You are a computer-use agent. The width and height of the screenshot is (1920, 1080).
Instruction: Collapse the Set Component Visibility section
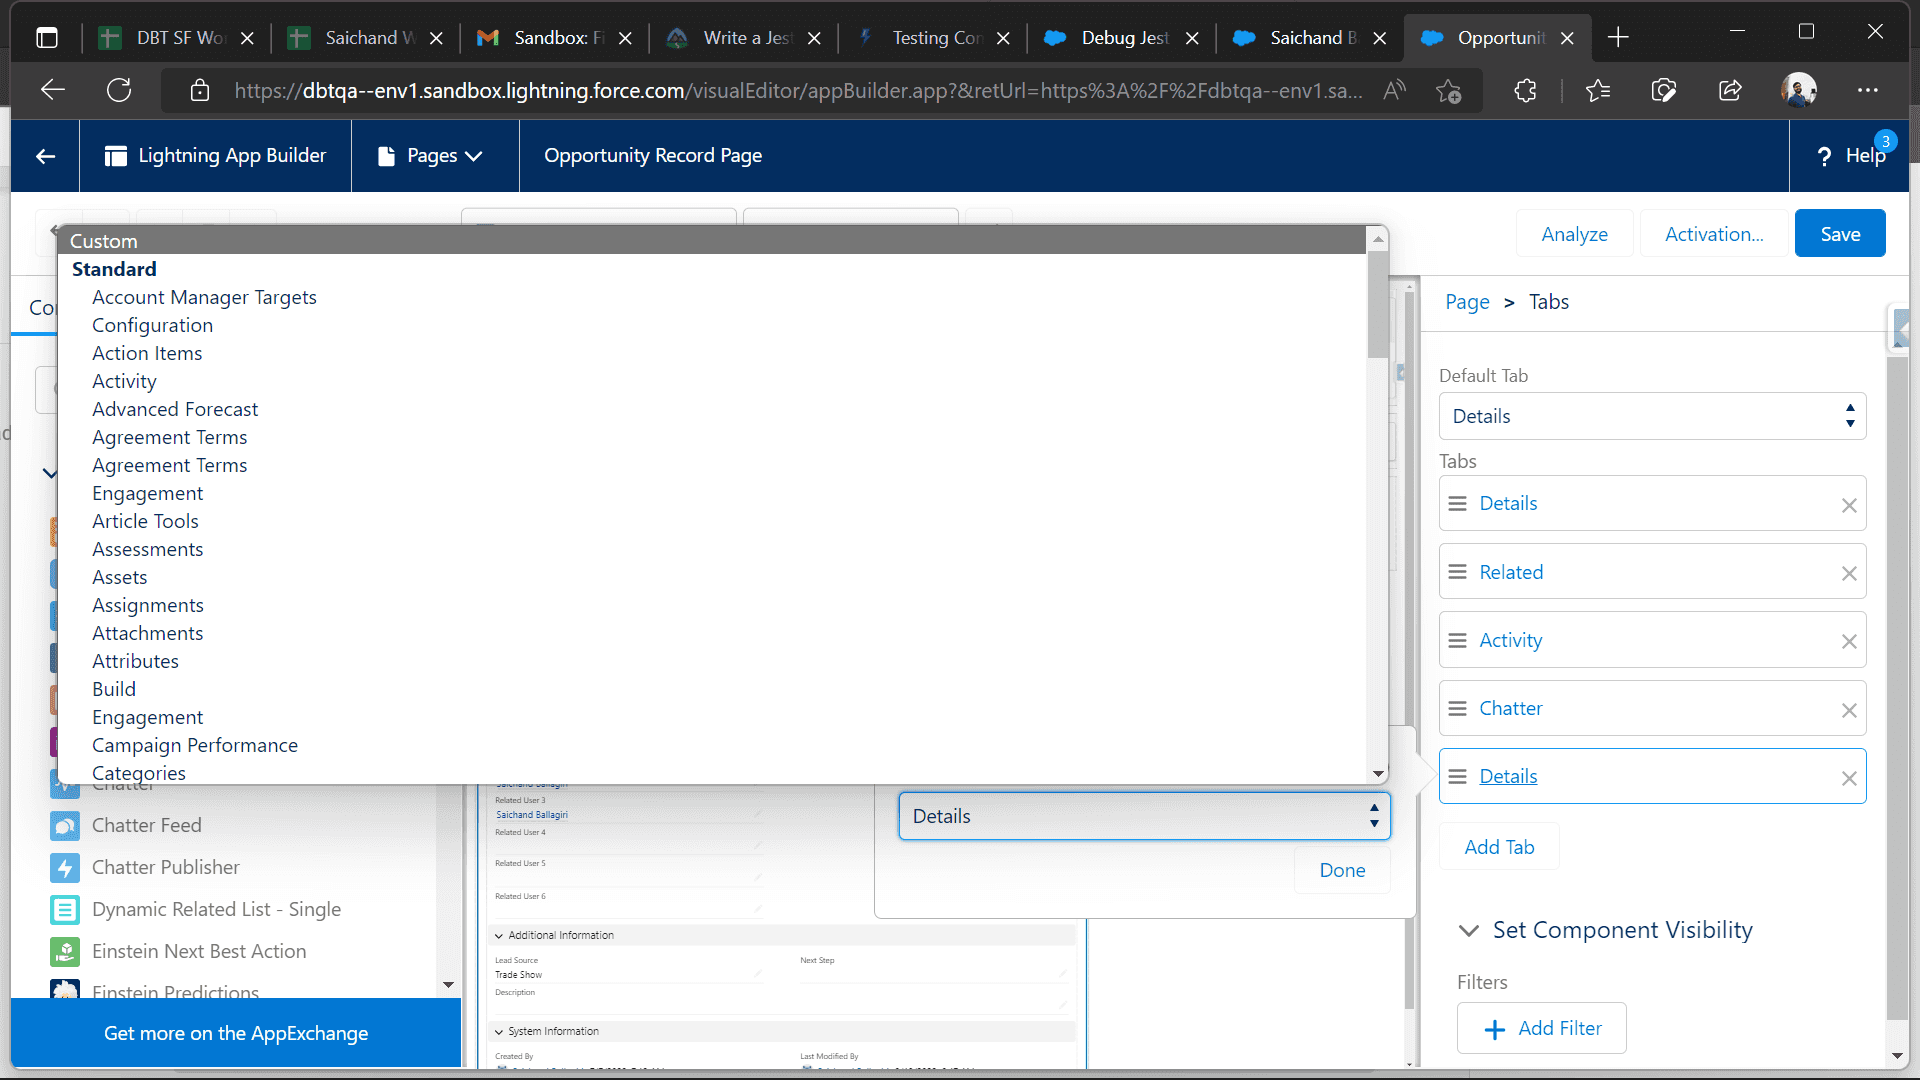(1468, 931)
